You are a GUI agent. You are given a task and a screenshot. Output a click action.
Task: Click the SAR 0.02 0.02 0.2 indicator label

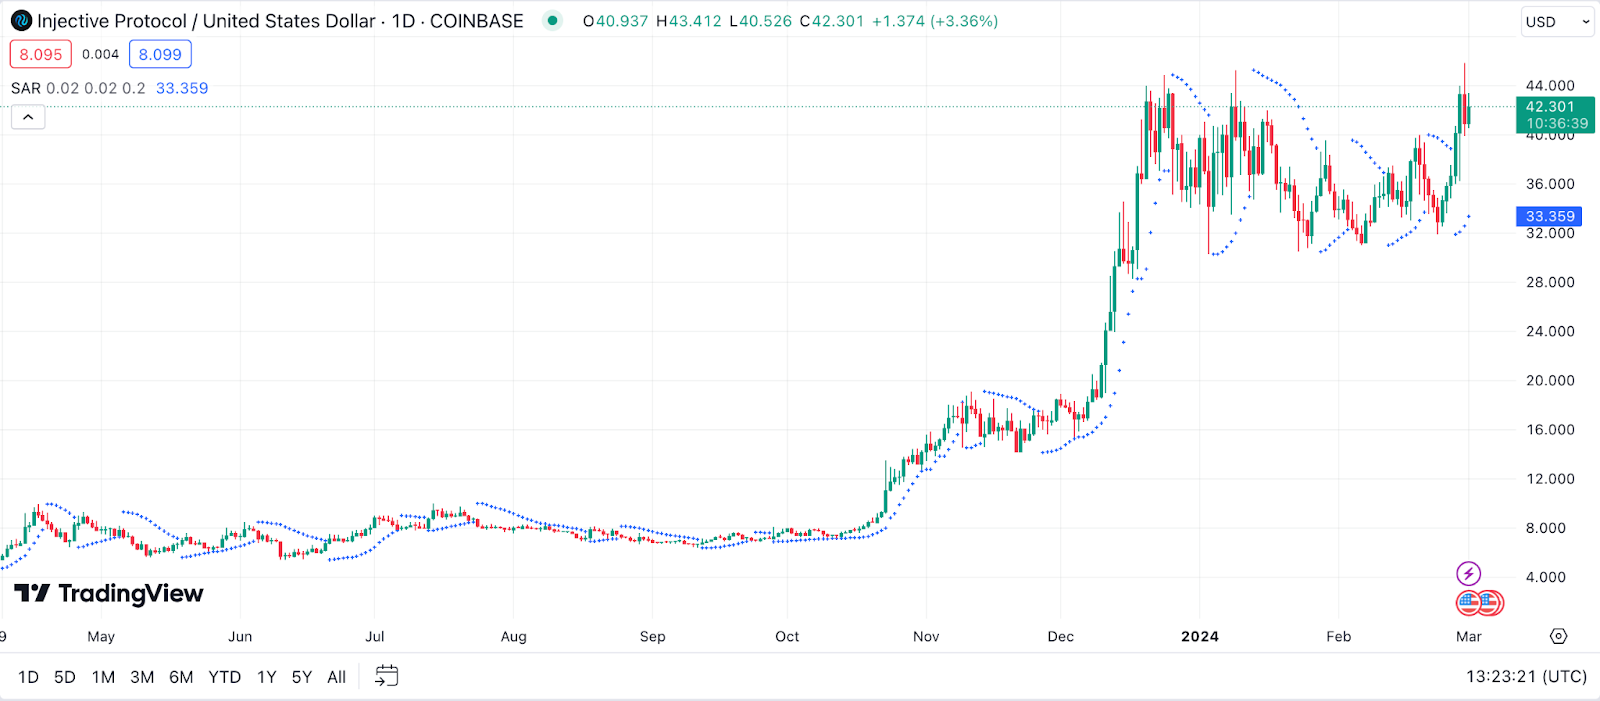pos(78,88)
